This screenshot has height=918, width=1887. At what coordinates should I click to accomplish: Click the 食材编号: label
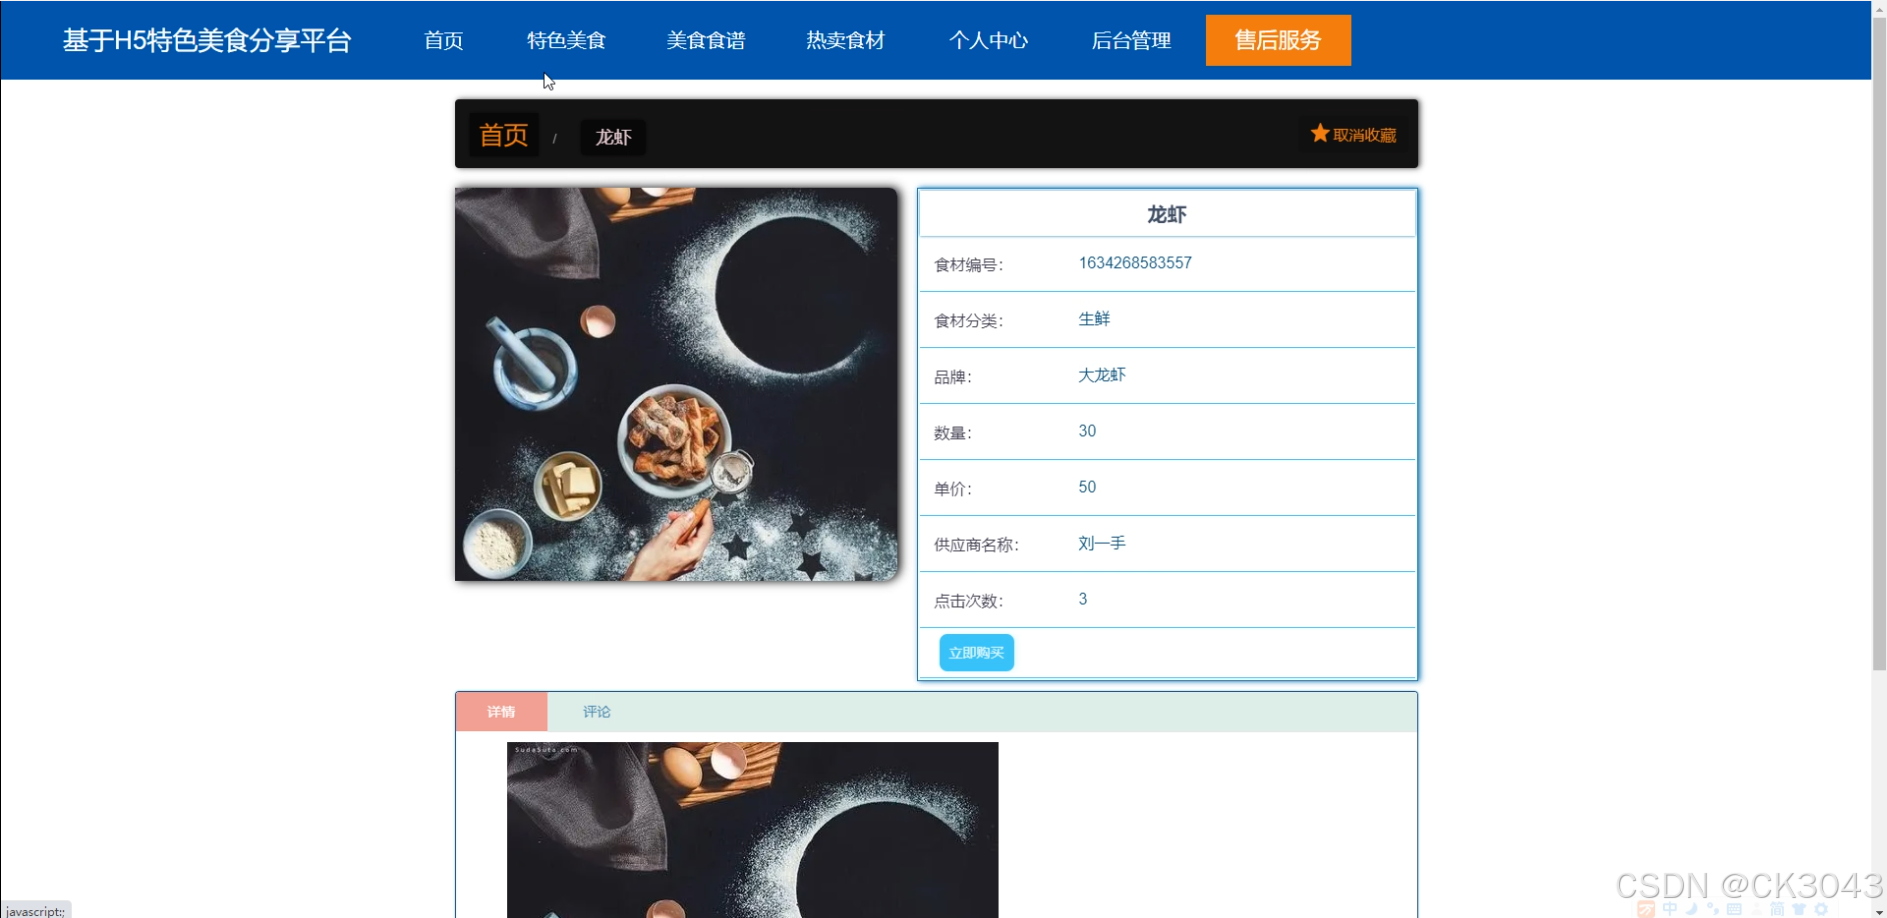pos(968,265)
